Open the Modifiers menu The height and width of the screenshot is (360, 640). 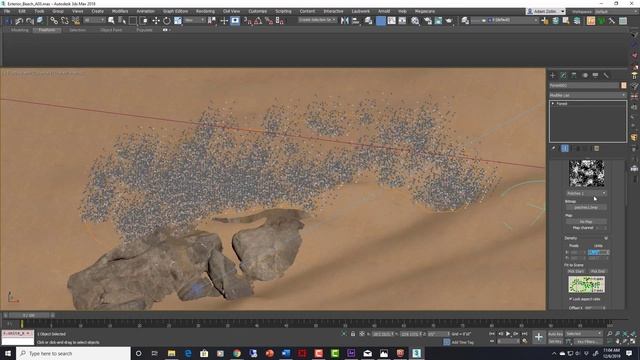point(120,11)
